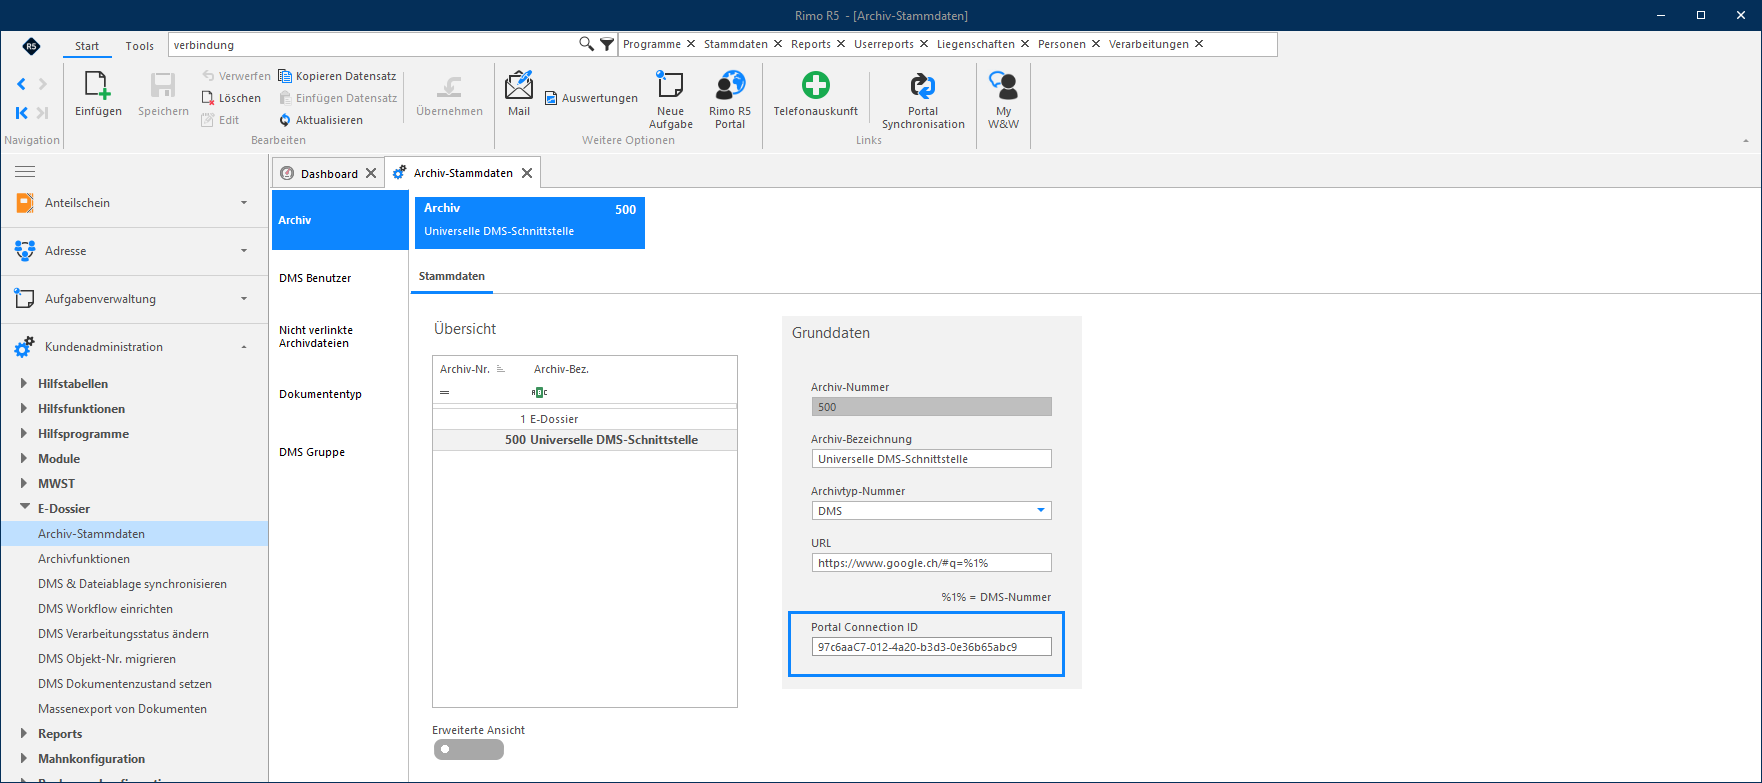Open the Mail icon

[x=519, y=86]
